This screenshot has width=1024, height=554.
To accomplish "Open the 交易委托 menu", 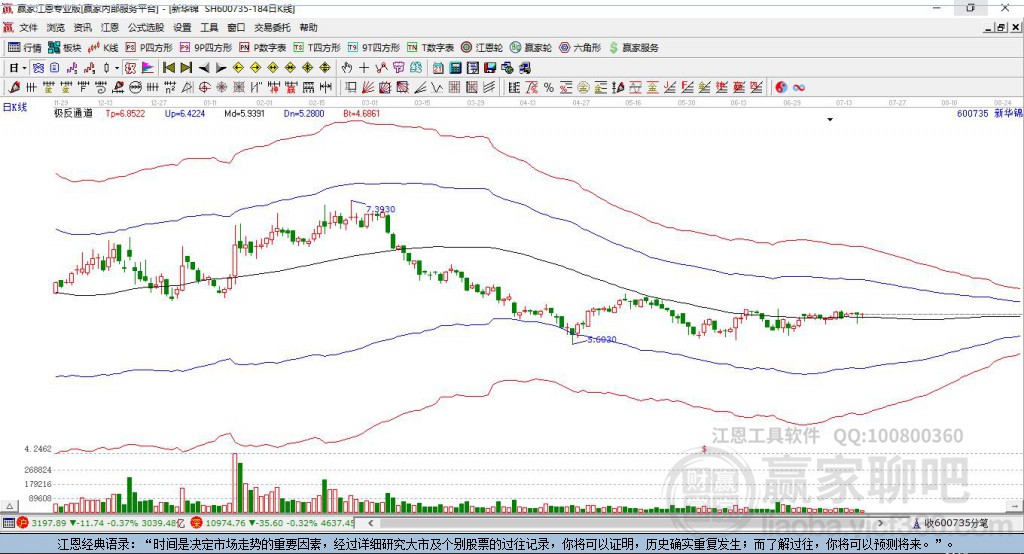I will (272, 27).
